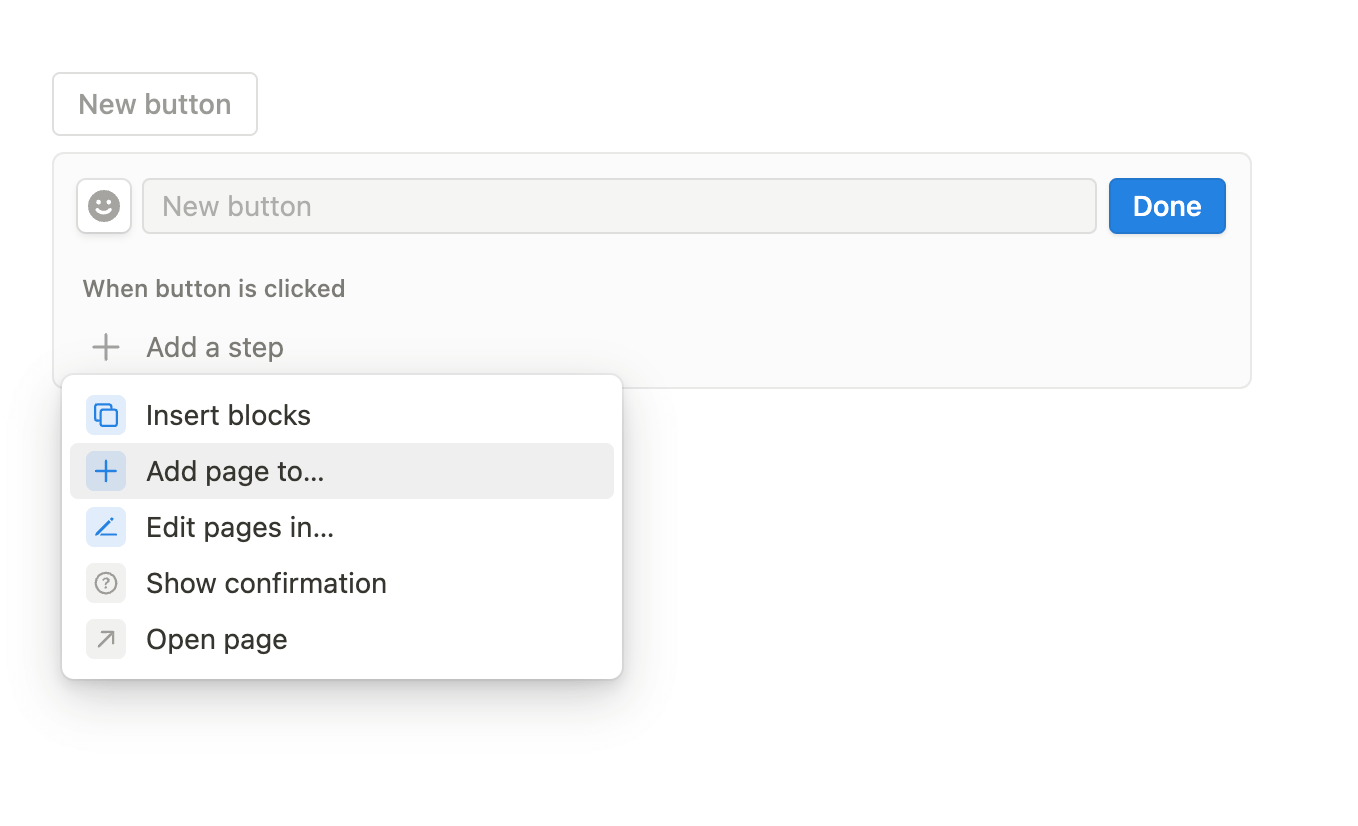Image resolution: width=1358 pixels, height=826 pixels.
Task: Click the pencil icon for Edit pages in
Action: click(x=106, y=527)
